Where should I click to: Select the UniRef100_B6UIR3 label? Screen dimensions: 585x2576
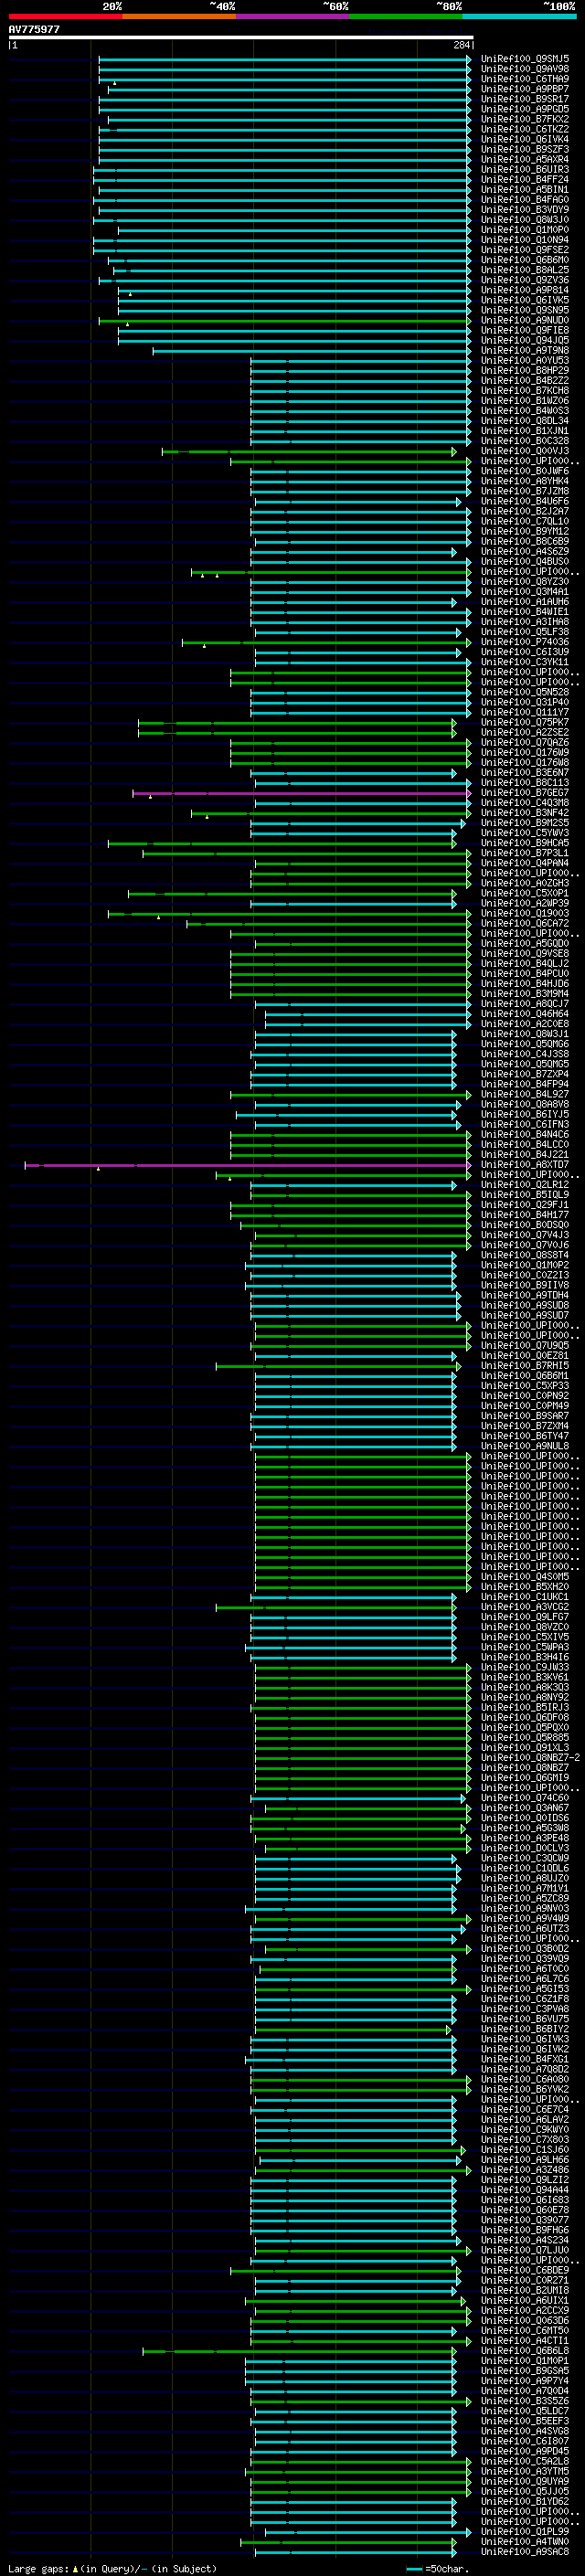click(x=525, y=170)
